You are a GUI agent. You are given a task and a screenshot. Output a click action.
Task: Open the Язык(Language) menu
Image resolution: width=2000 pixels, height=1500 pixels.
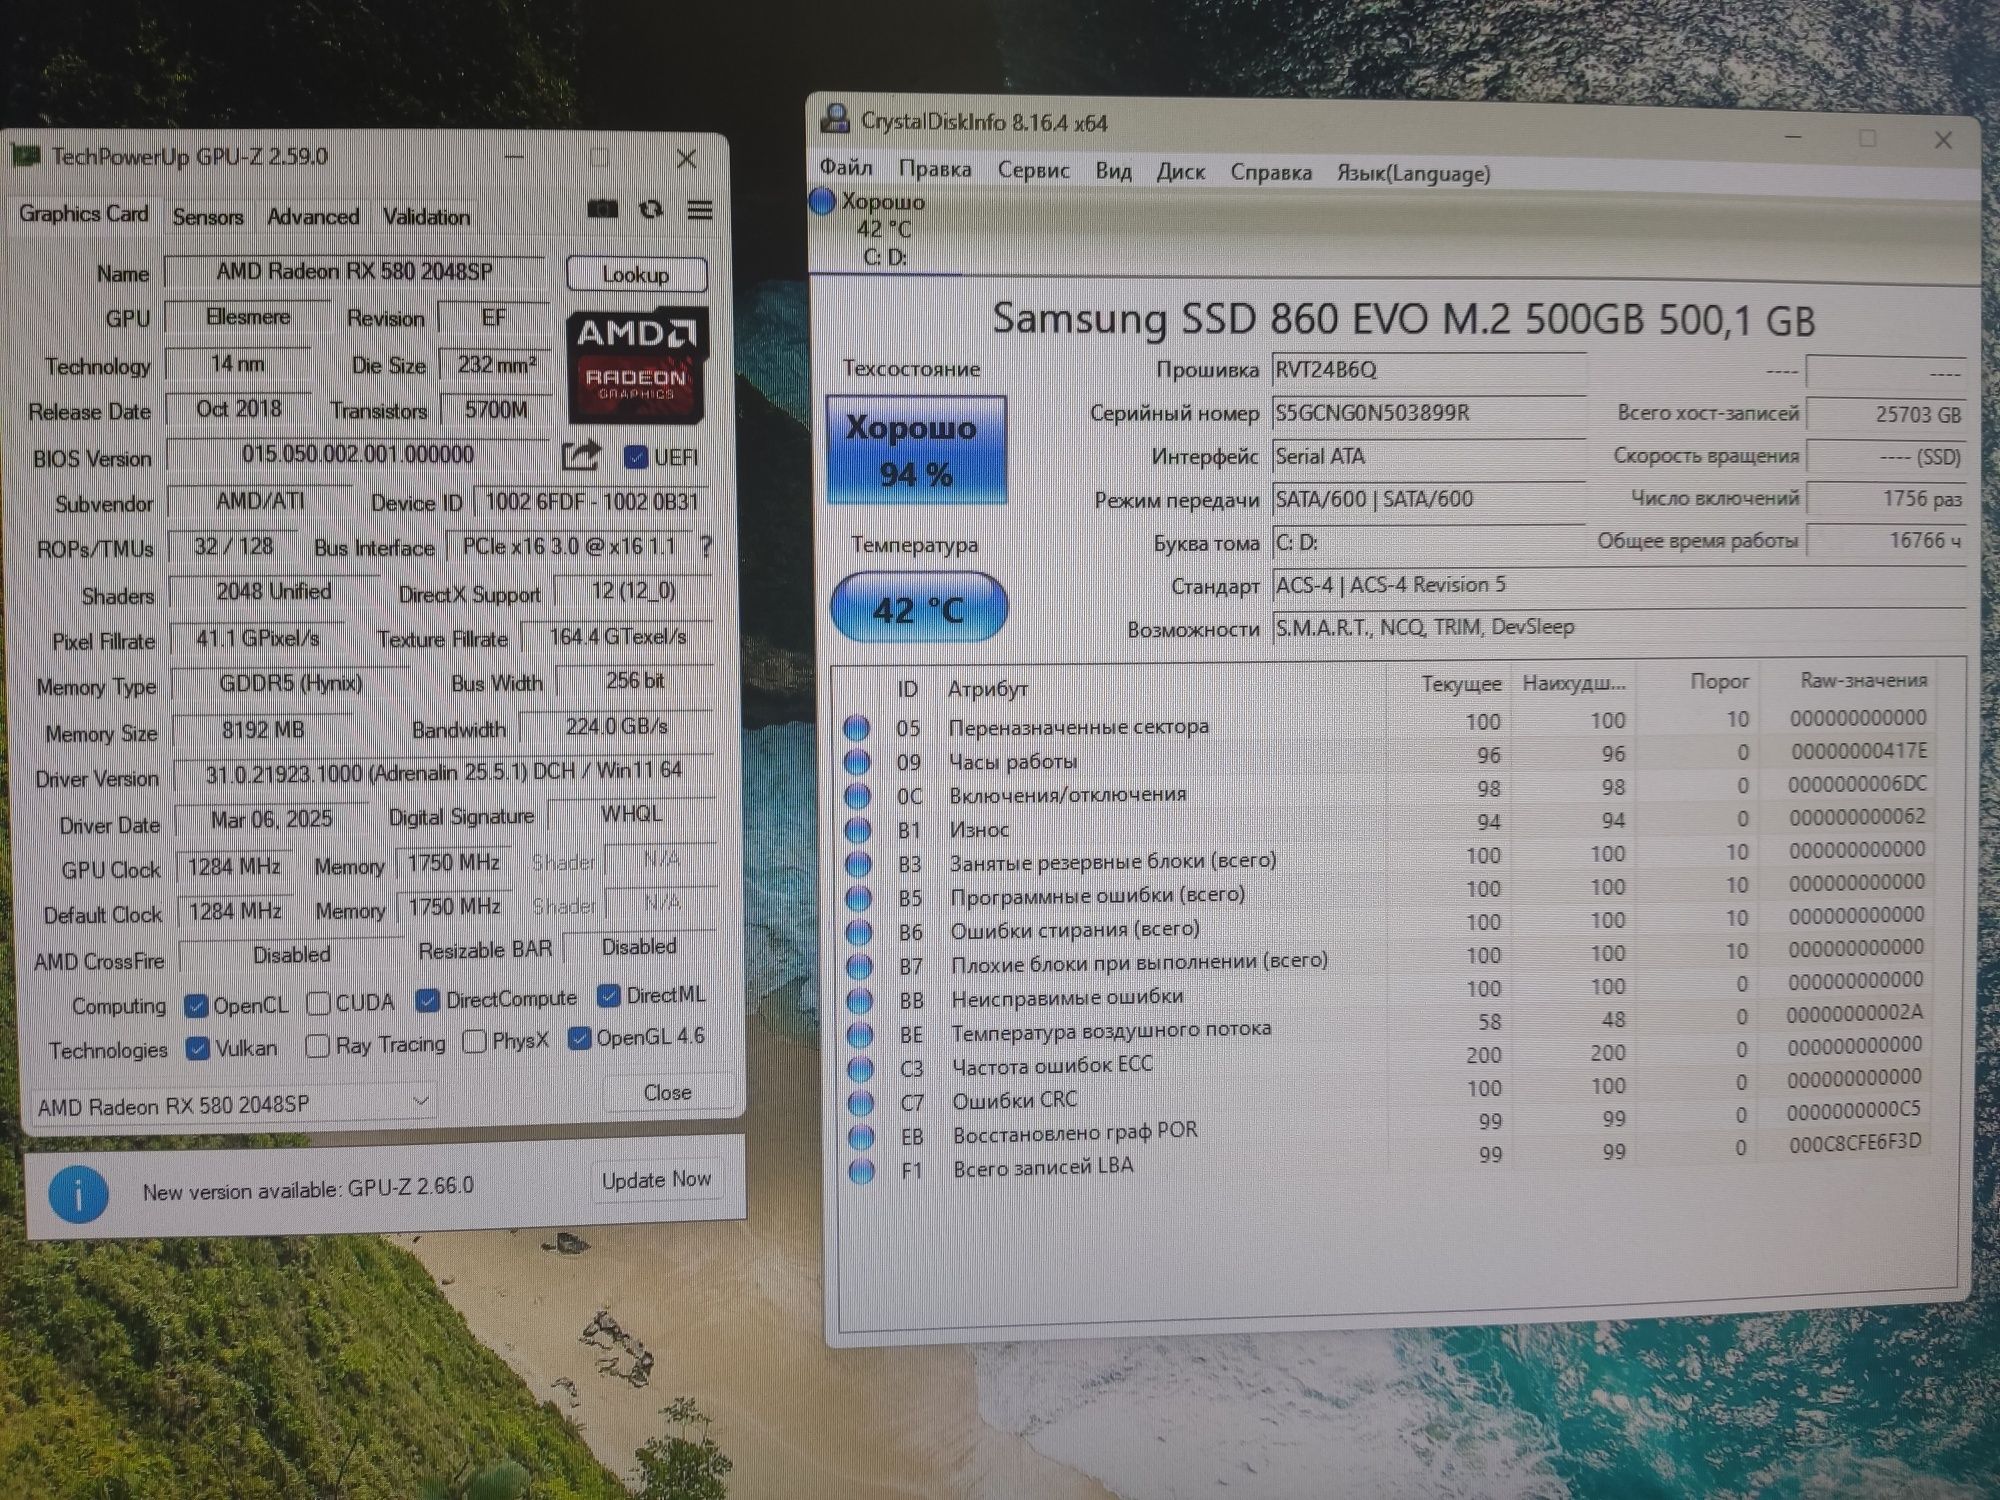click(1414, 174)
